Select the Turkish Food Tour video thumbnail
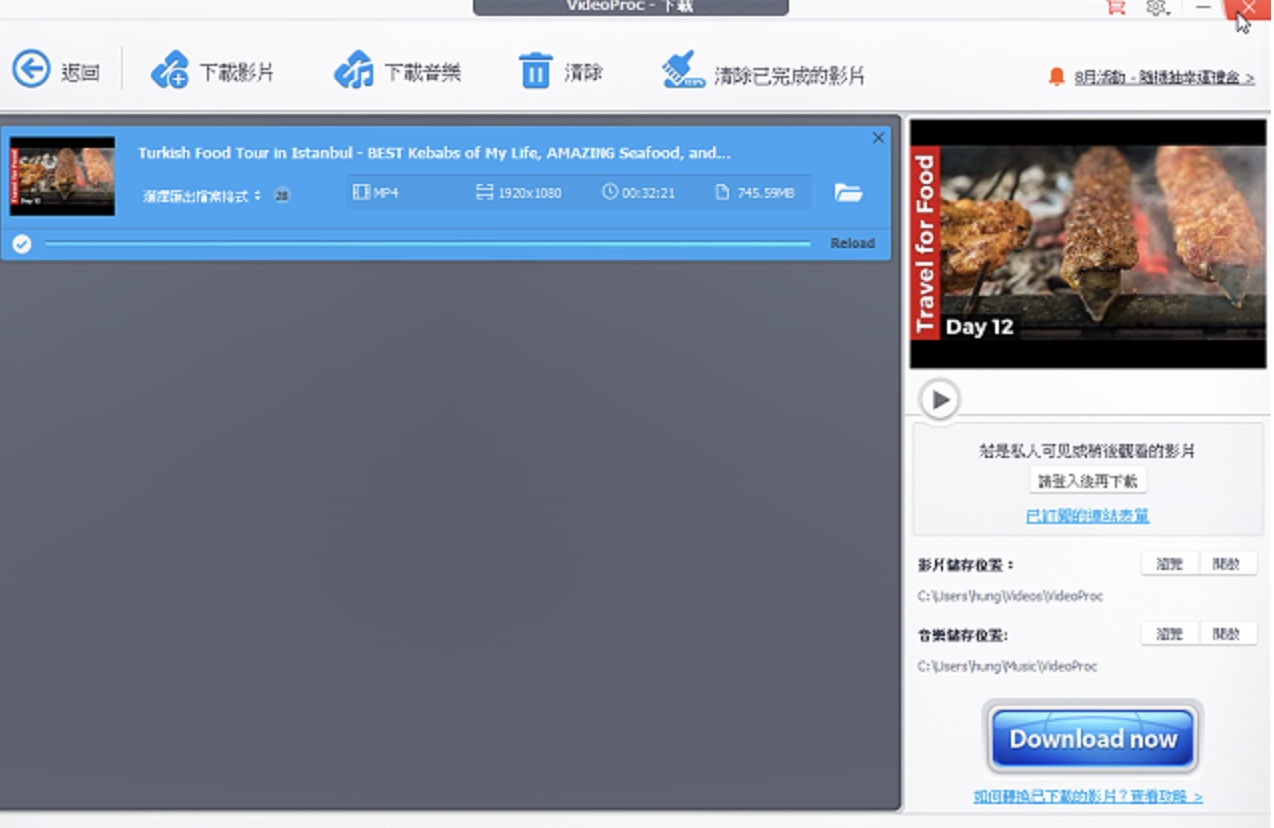 coord(62,176)
